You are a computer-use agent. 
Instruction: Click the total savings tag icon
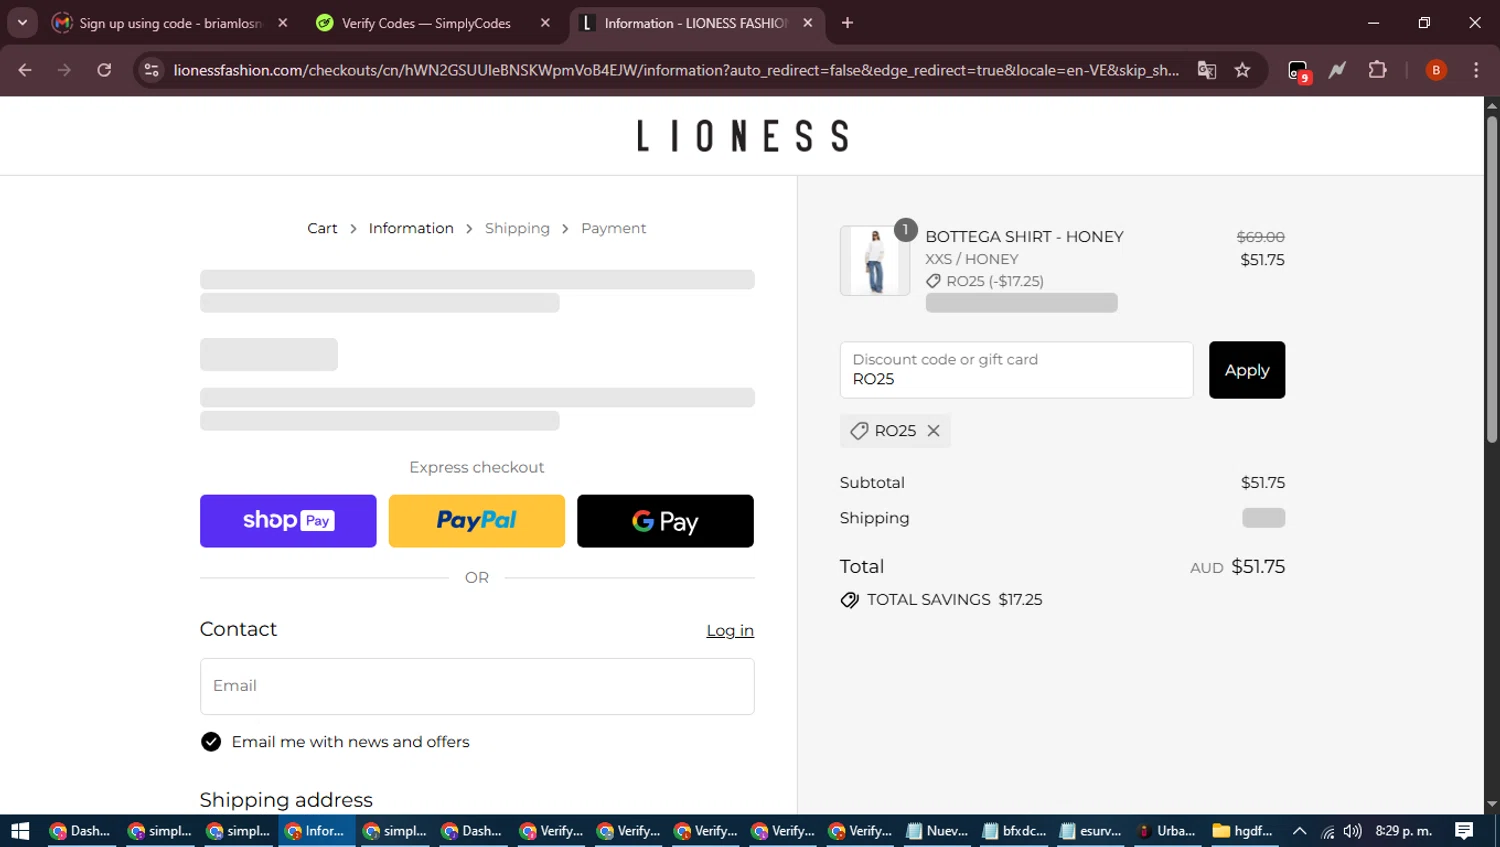point(850,600)
